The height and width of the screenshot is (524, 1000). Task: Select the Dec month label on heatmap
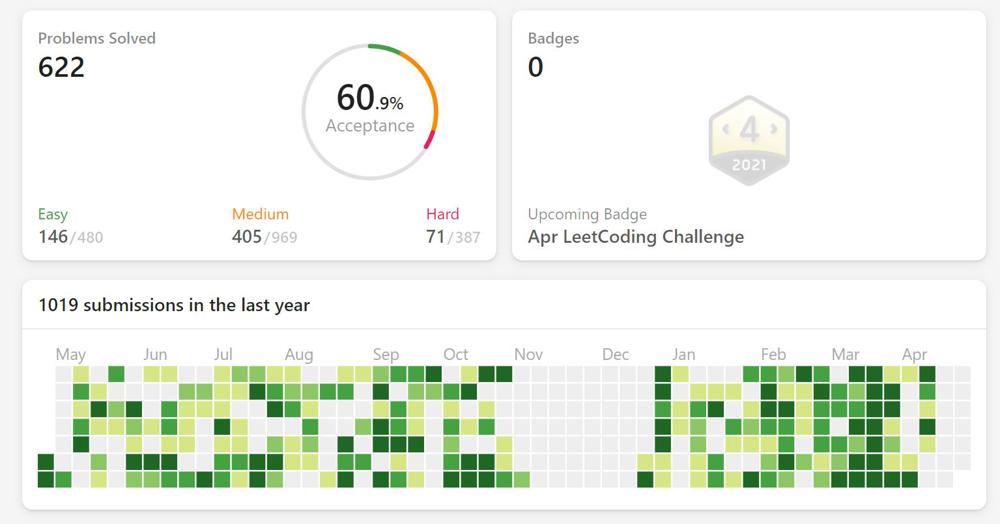click(x=616, y=354)
